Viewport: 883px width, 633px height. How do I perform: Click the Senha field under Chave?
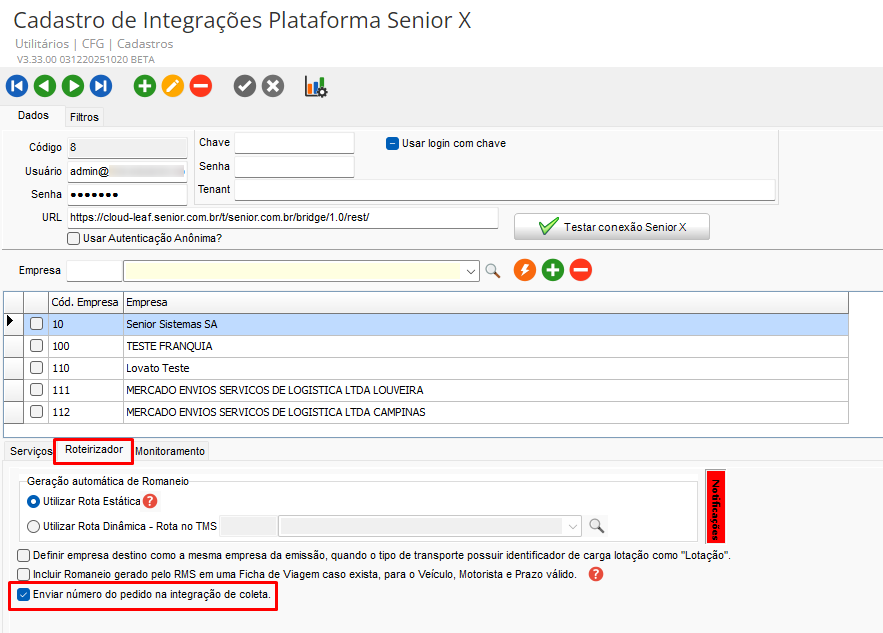(295, 167)
